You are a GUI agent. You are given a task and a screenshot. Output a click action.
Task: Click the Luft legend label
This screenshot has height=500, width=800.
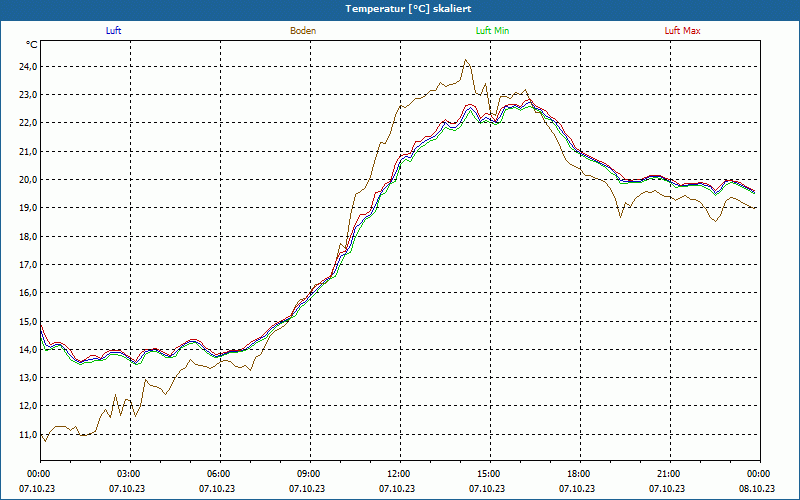tap(113, 31)
